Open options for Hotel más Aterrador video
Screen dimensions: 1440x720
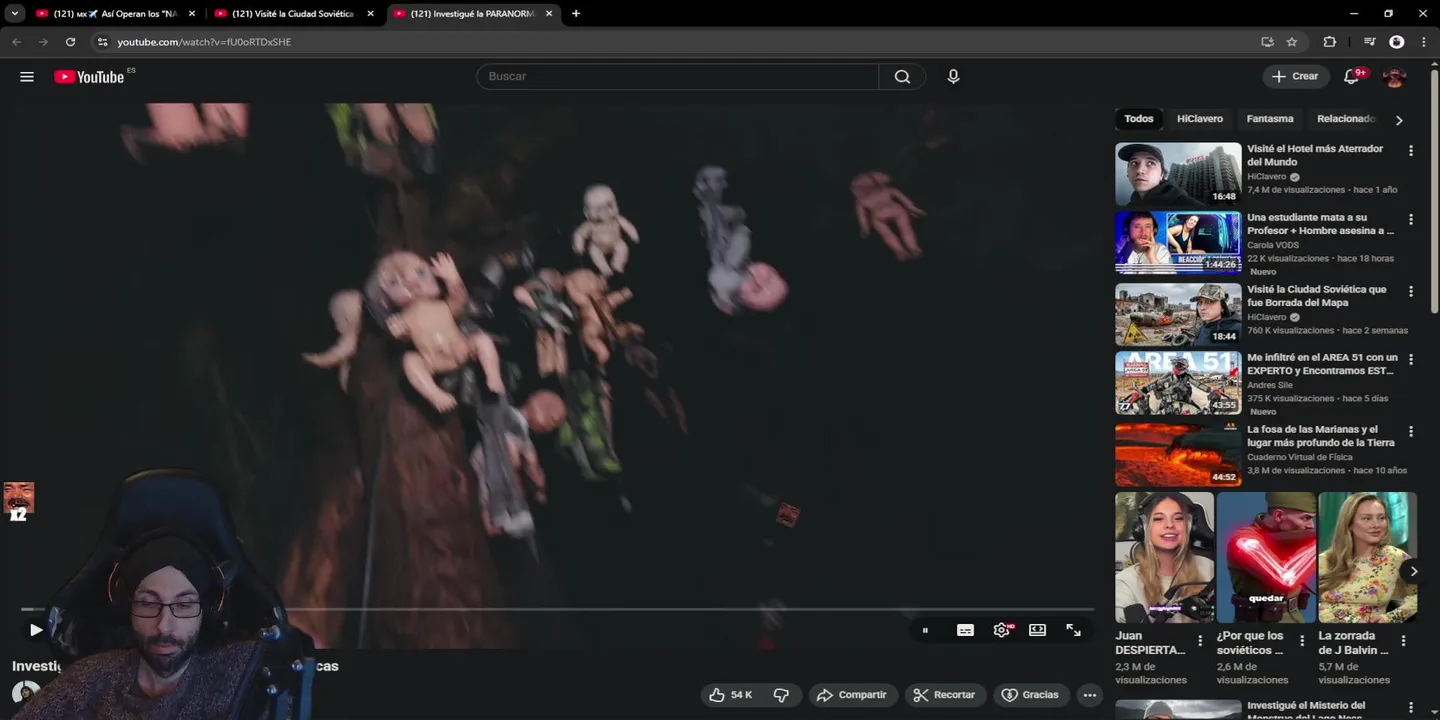1411,151
